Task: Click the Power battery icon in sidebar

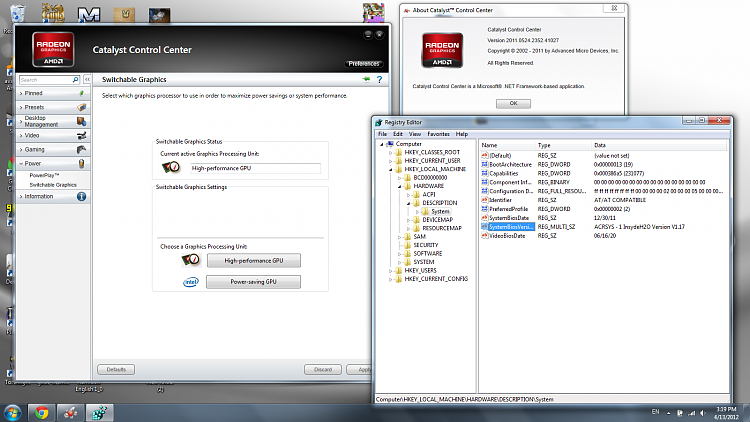Action: 81,164
